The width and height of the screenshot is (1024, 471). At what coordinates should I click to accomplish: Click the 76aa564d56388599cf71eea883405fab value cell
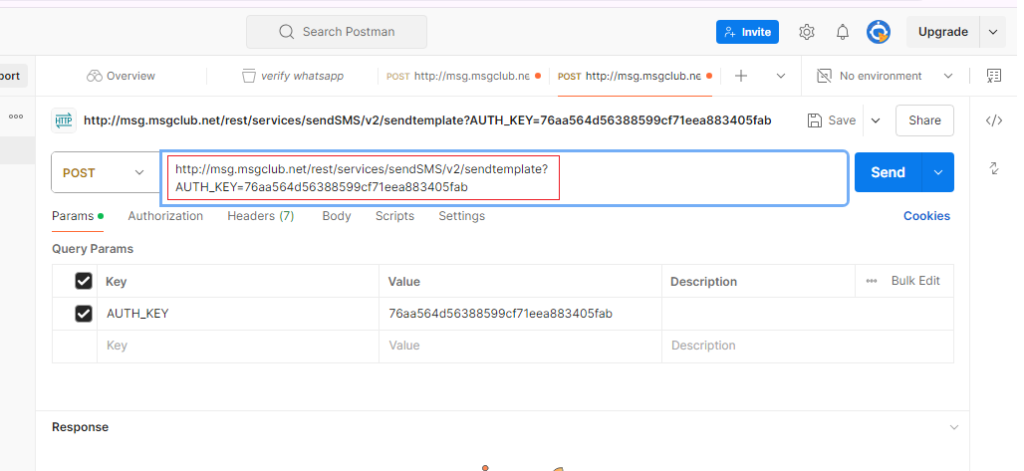(520, 314)
